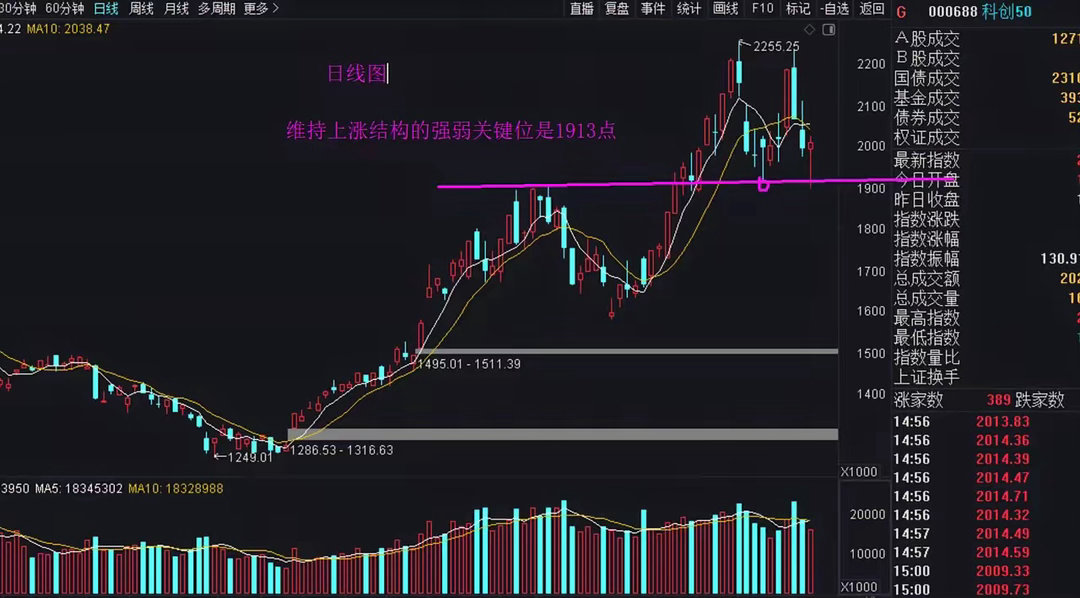Image resolution: width=1080 pixels, height=598 pixels.
Task: Click the 复盘 review button
Action: click(616, 9)
